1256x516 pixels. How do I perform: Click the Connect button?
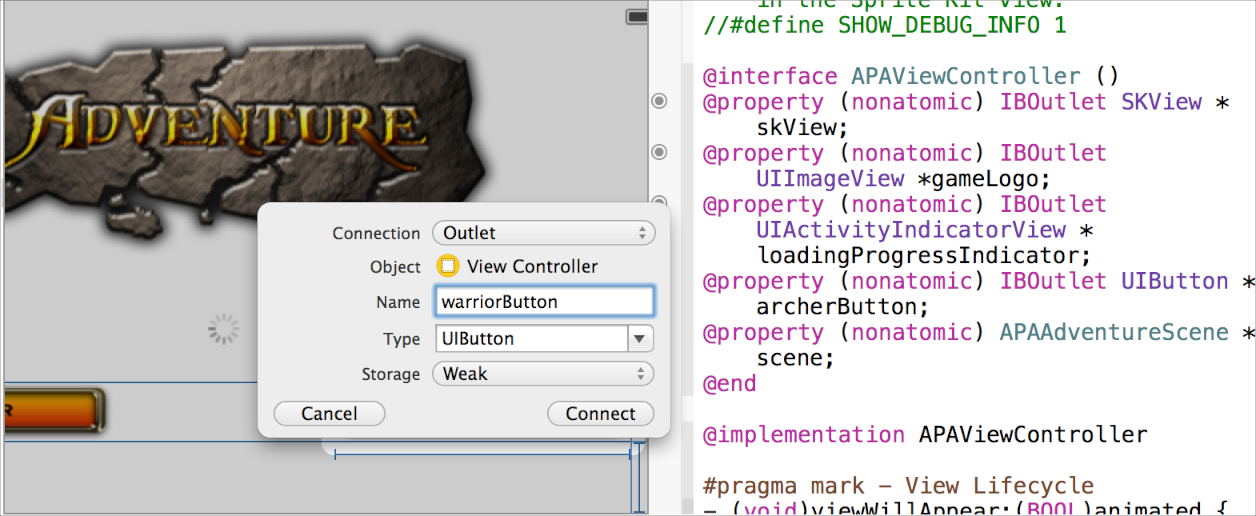pos(600,413)
